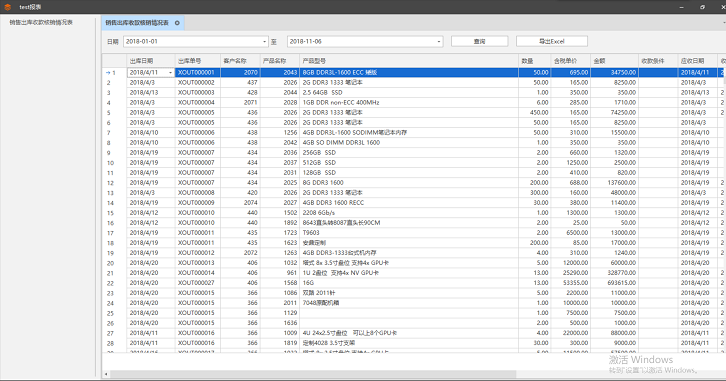Click the 512GB SSD product cell

click(x=409, y=162)
